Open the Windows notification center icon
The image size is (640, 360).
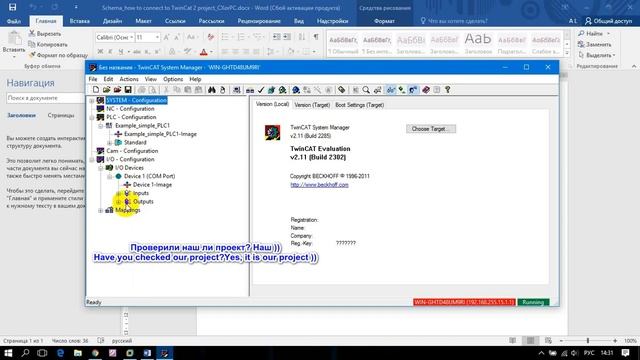[x=626, y=353]
